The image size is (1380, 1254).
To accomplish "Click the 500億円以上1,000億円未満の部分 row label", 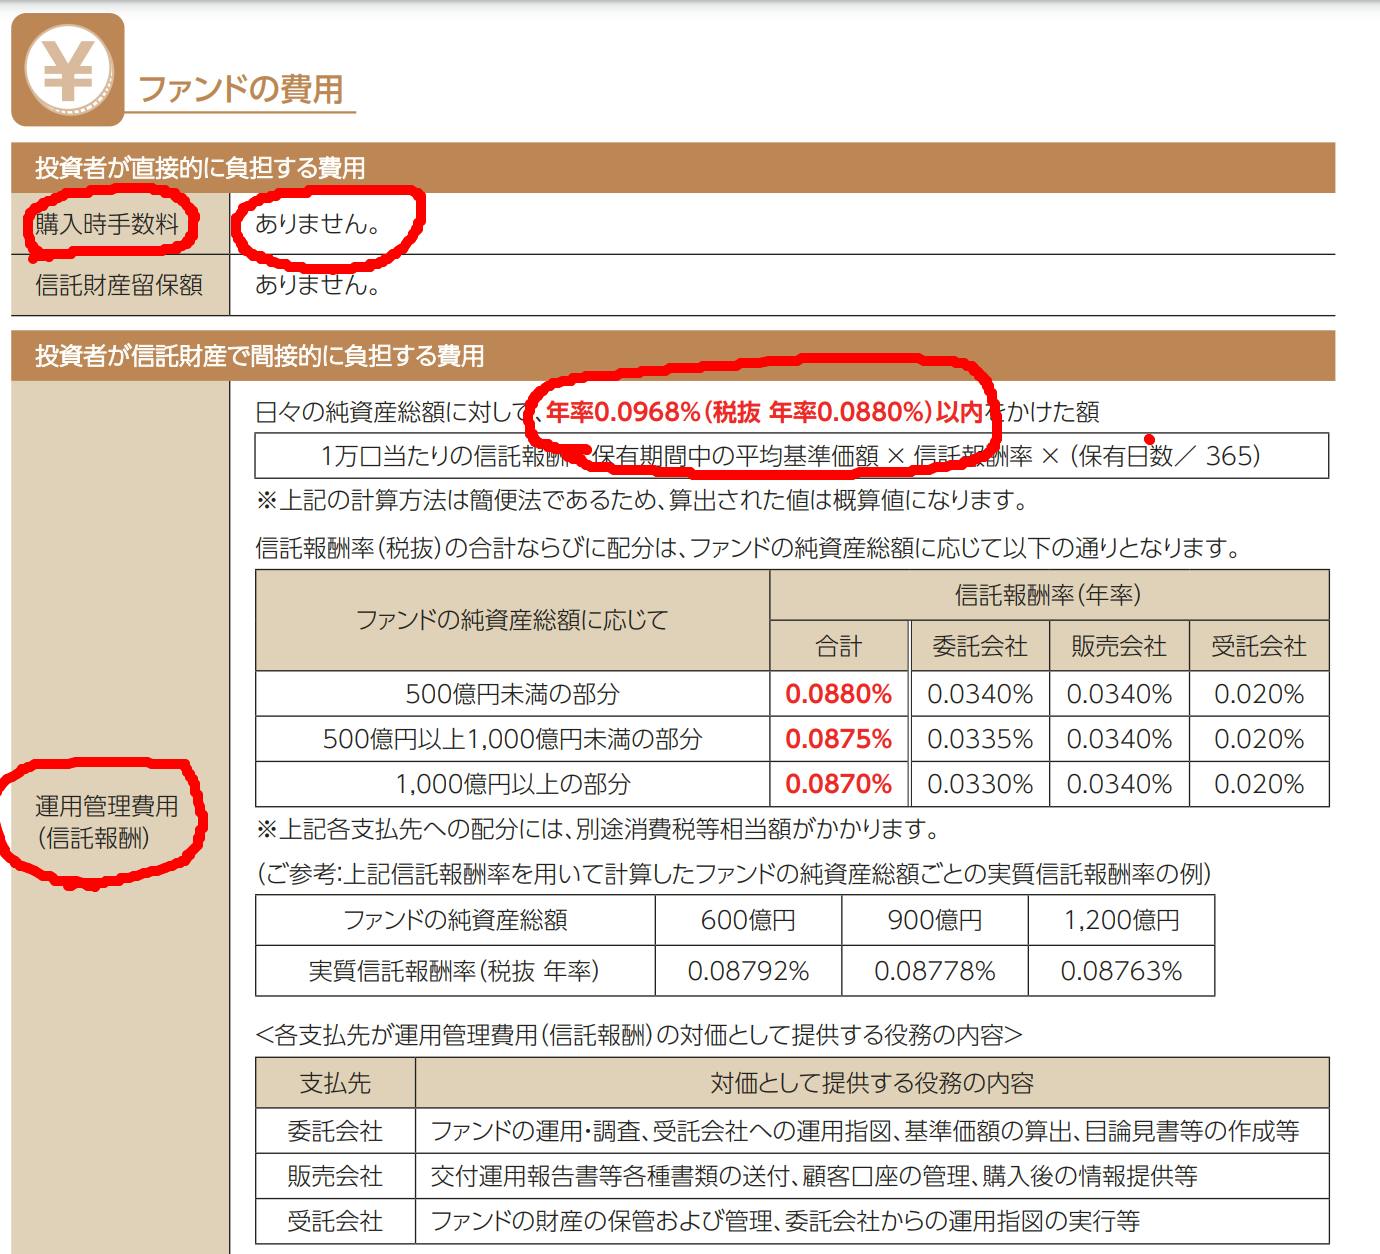I will point(512,739).
